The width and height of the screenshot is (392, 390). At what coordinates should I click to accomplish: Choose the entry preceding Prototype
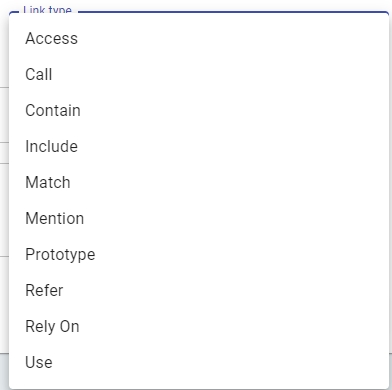(x=199, y=218)
